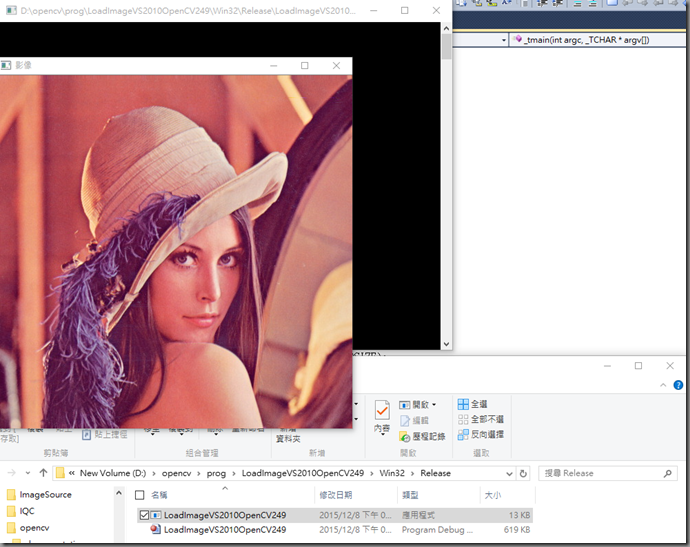Refresh the Release folder view
Screen dimensions: 690x547
coord(523,474)
